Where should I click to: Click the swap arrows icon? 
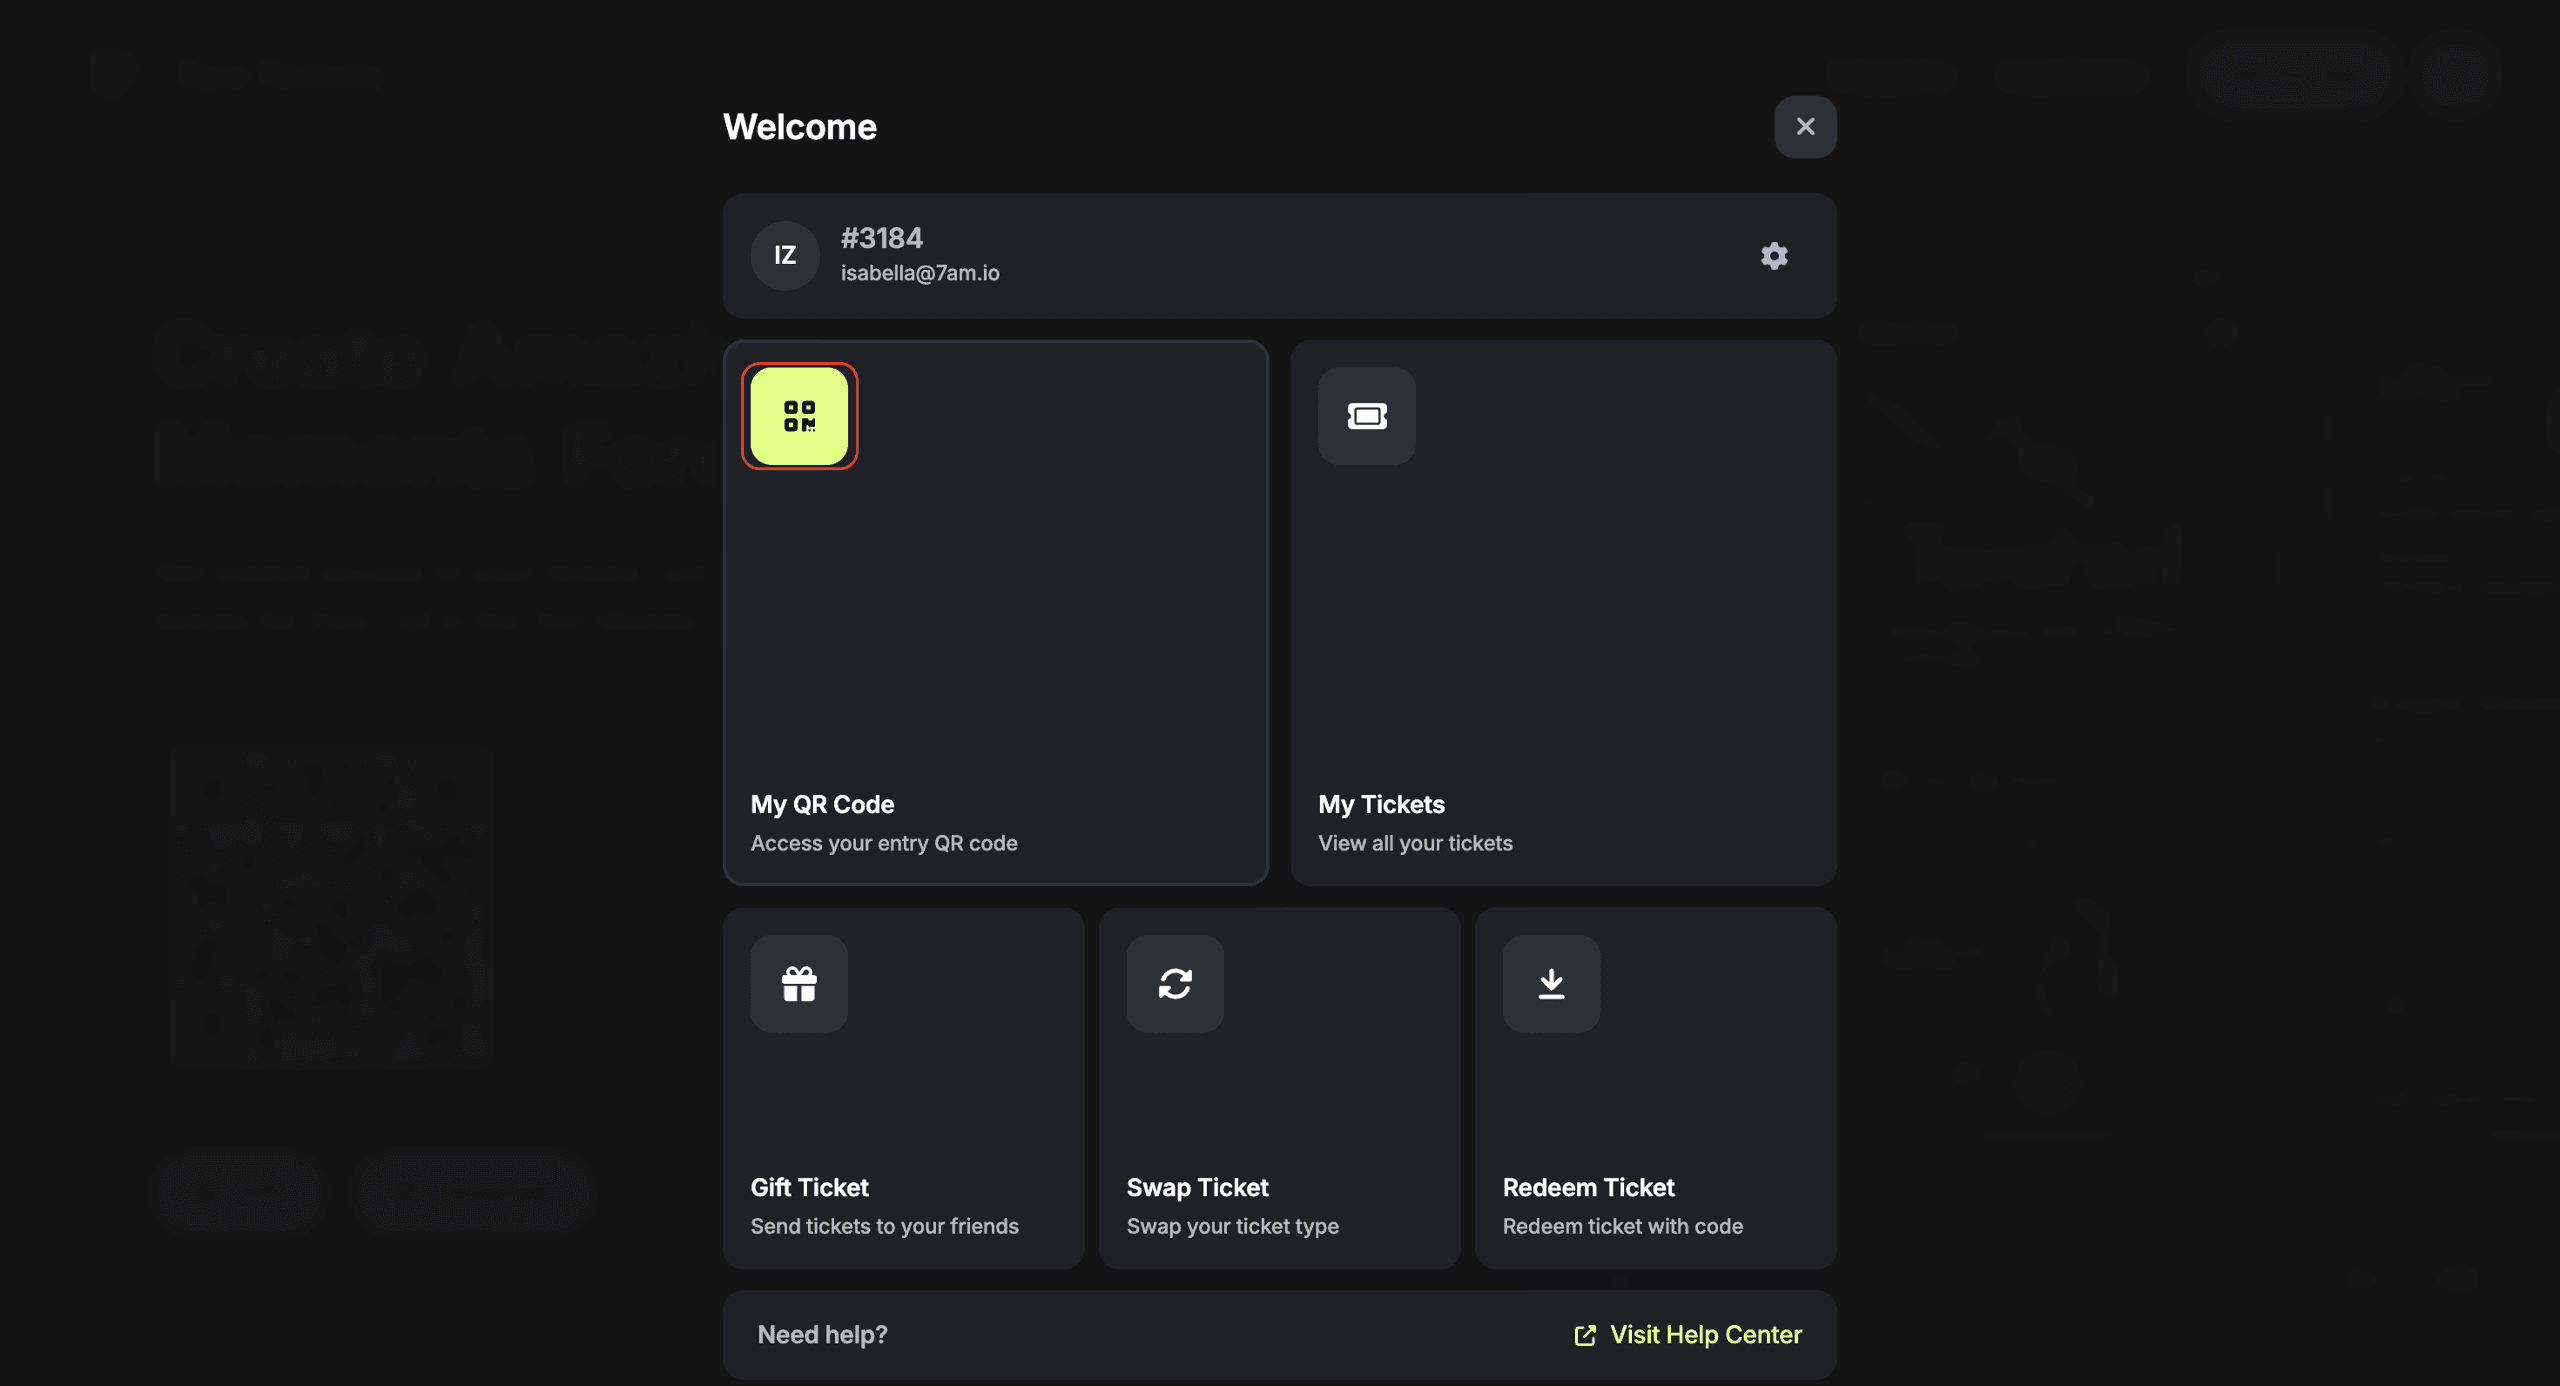1175,984
